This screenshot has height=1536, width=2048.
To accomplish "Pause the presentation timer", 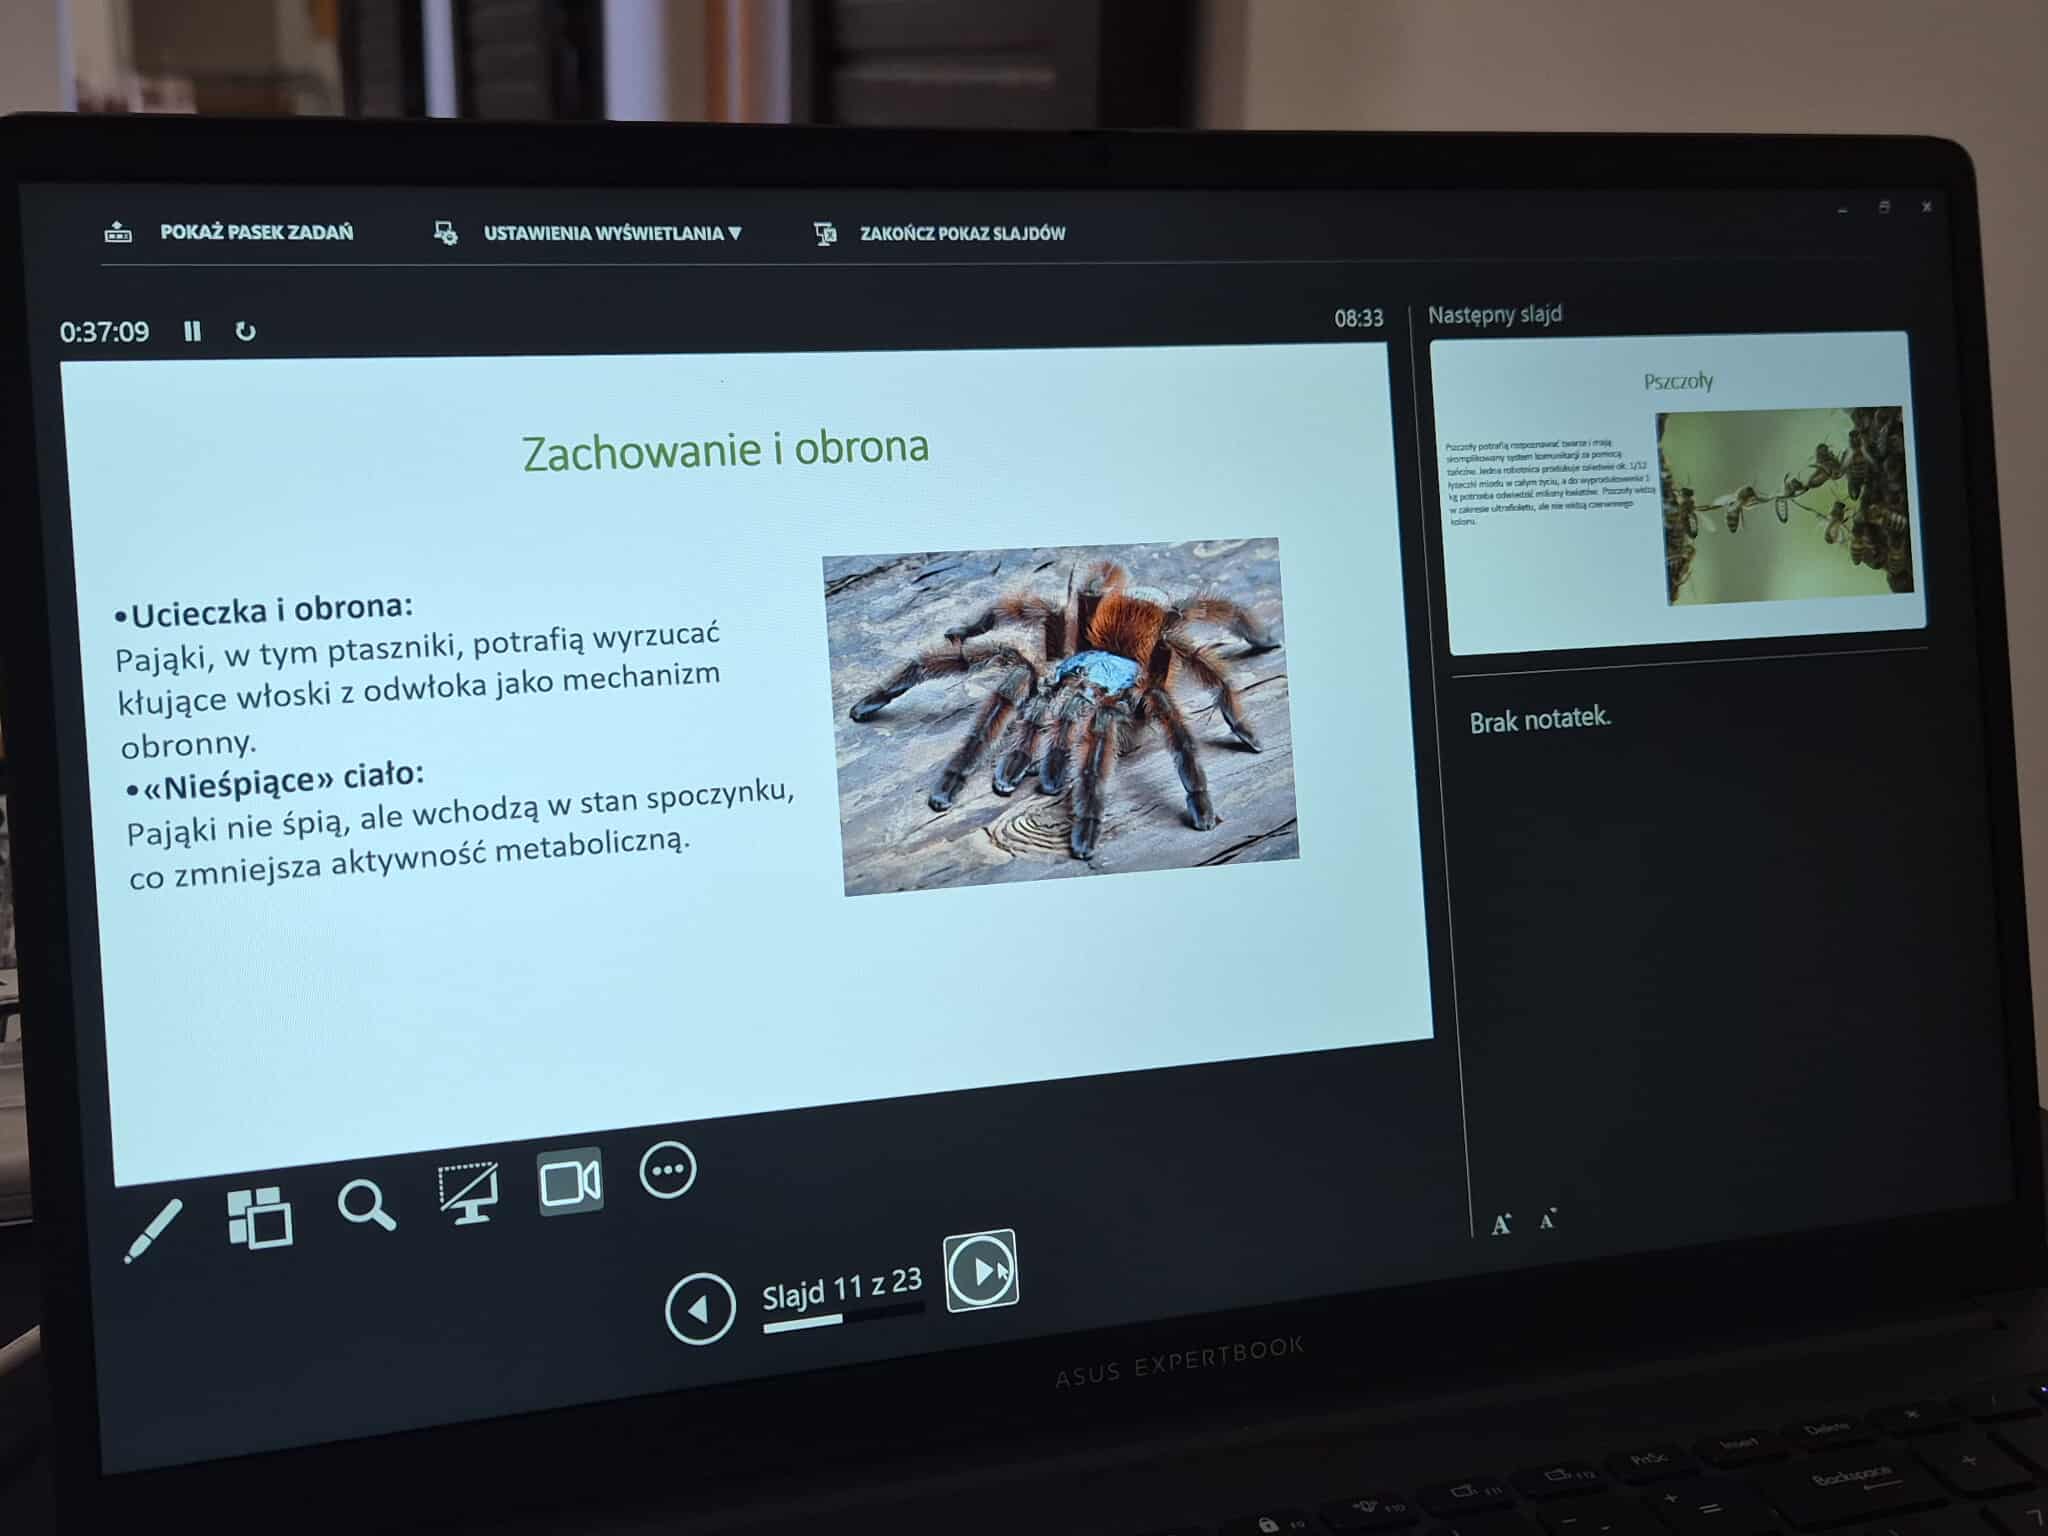I will pos(192,331).
